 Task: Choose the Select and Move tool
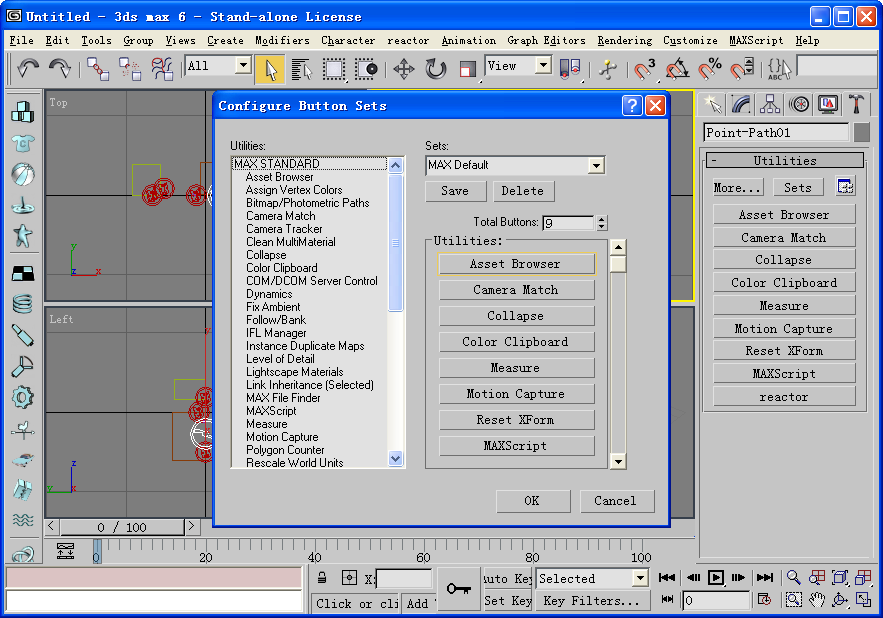[x=404, y=69]
